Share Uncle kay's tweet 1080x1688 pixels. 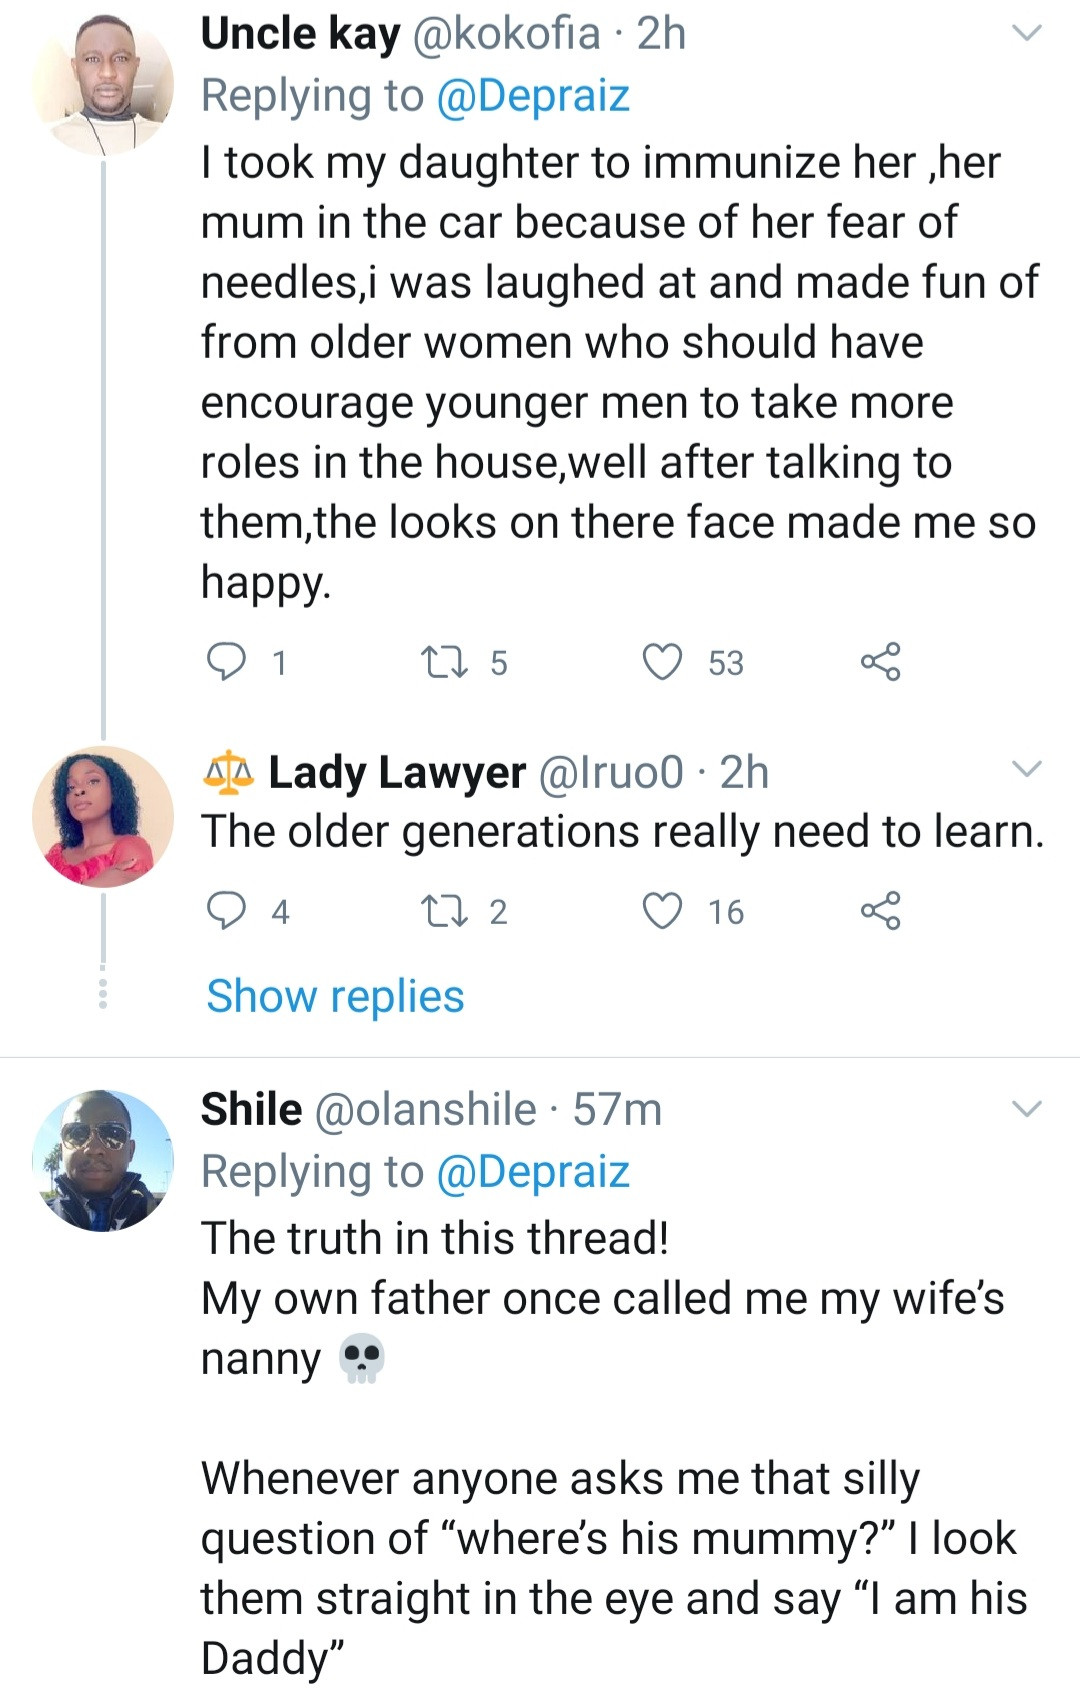[x=880, y=662]
